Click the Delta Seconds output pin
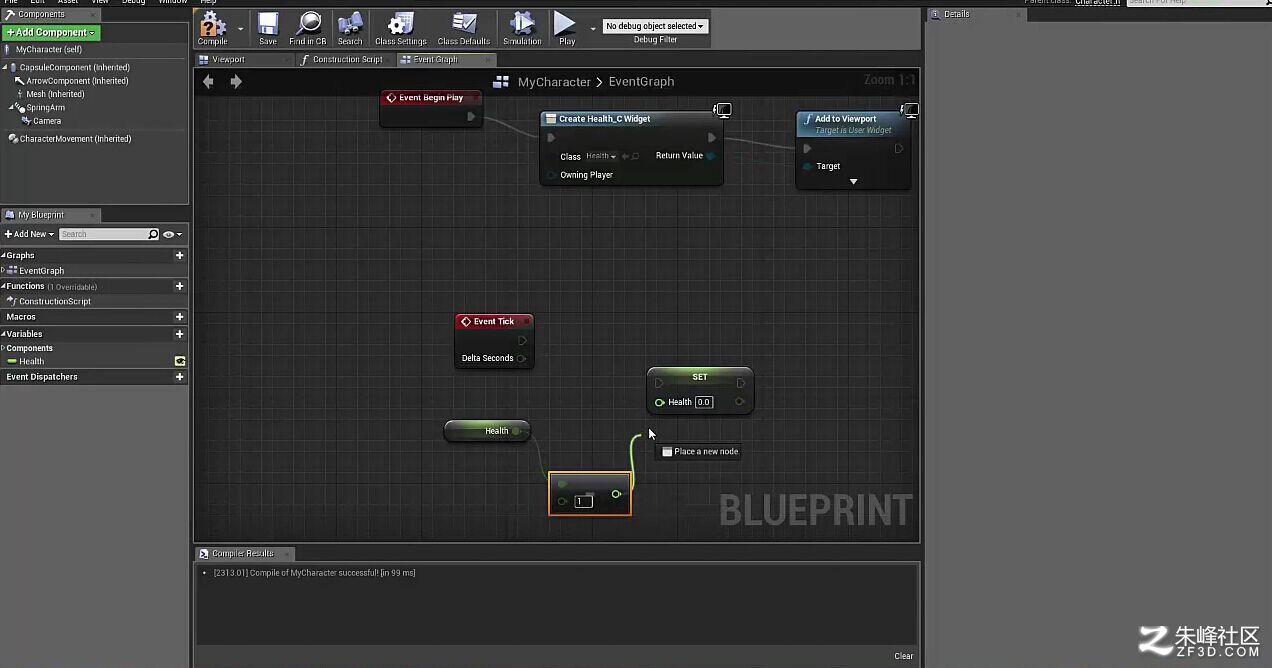 coord(521,358)
